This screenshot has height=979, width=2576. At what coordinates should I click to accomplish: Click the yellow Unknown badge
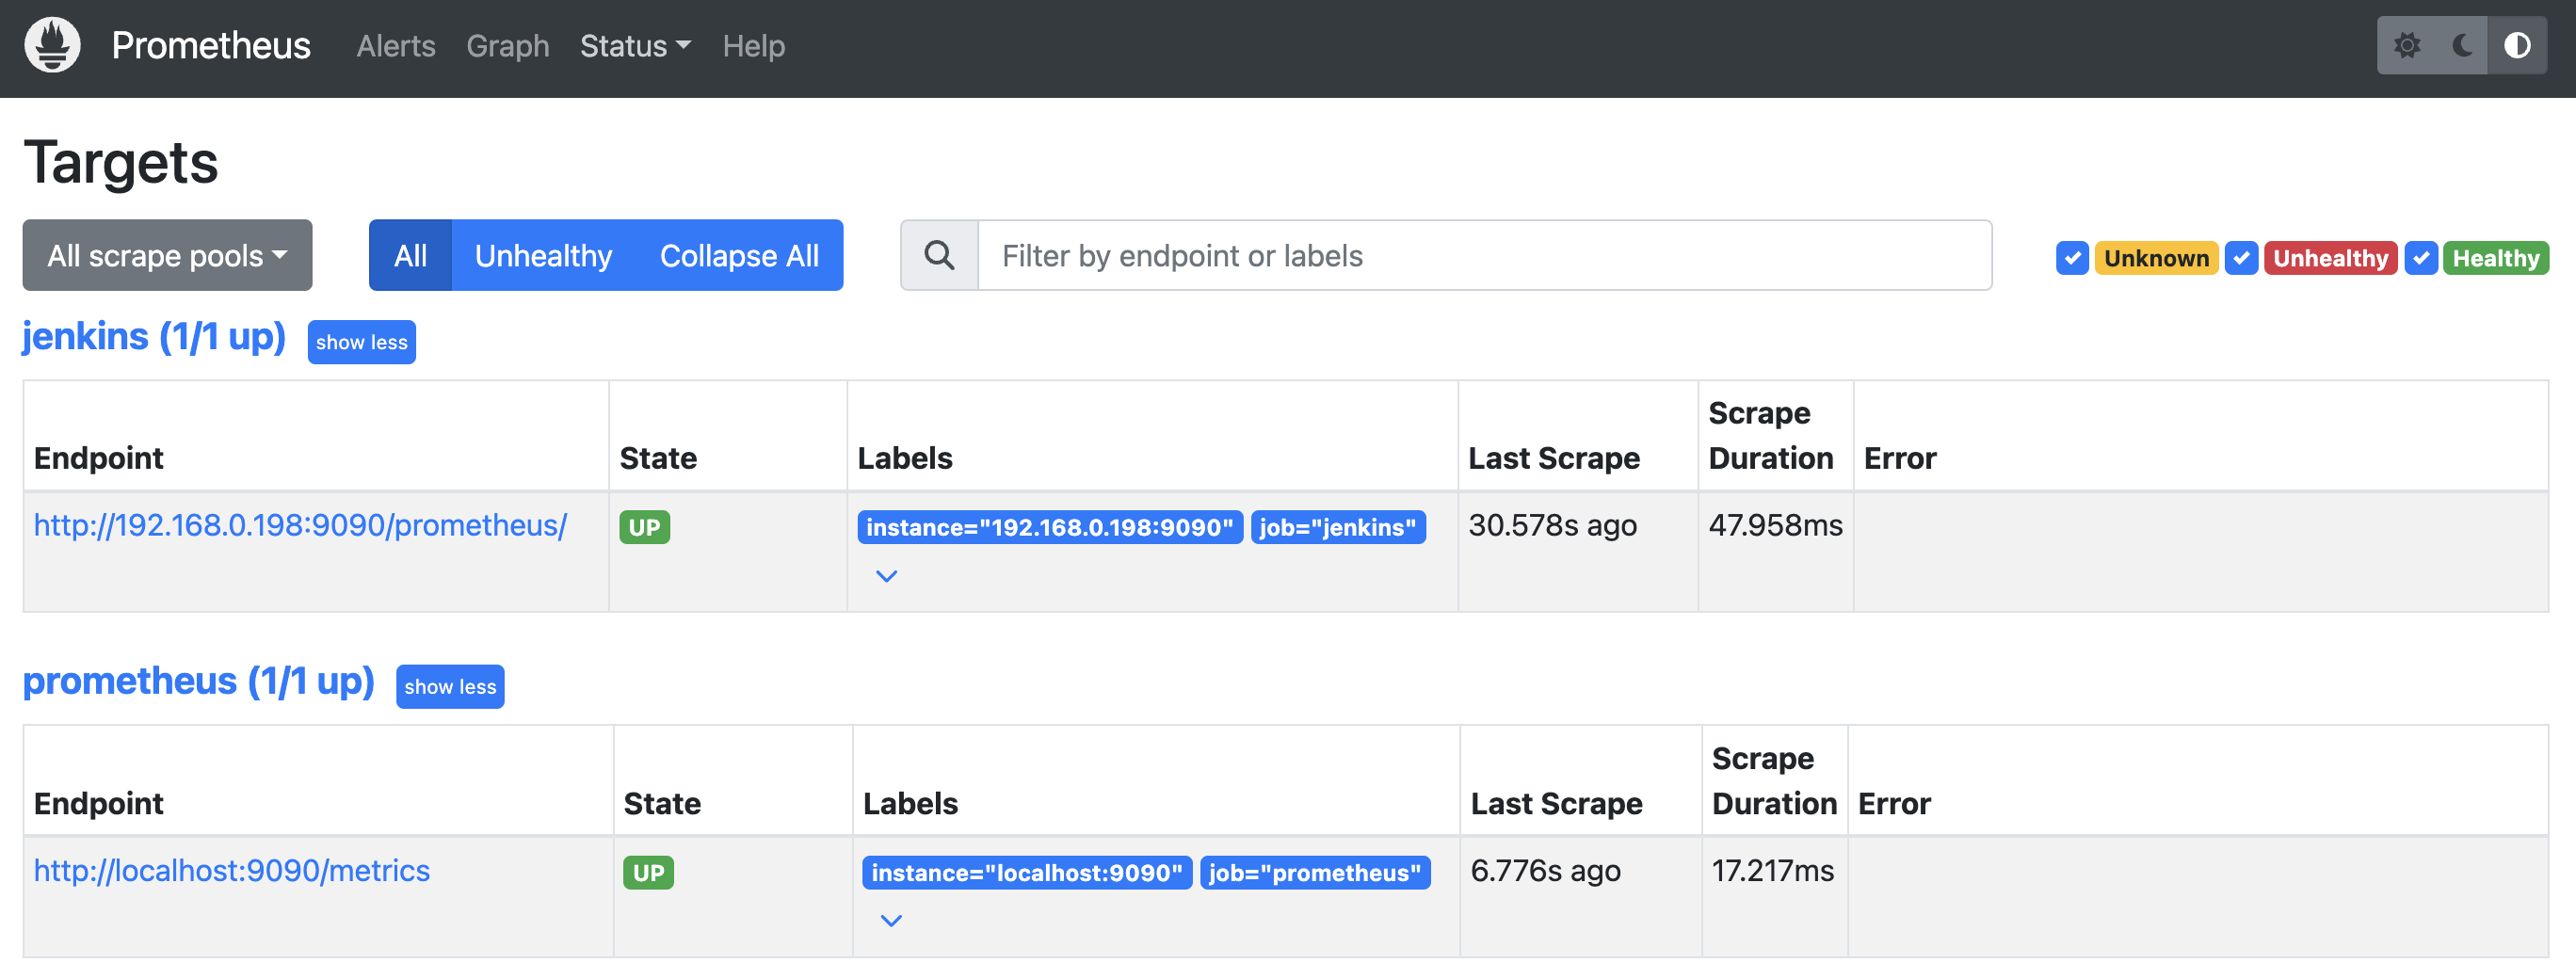(x=2156, y=258)
